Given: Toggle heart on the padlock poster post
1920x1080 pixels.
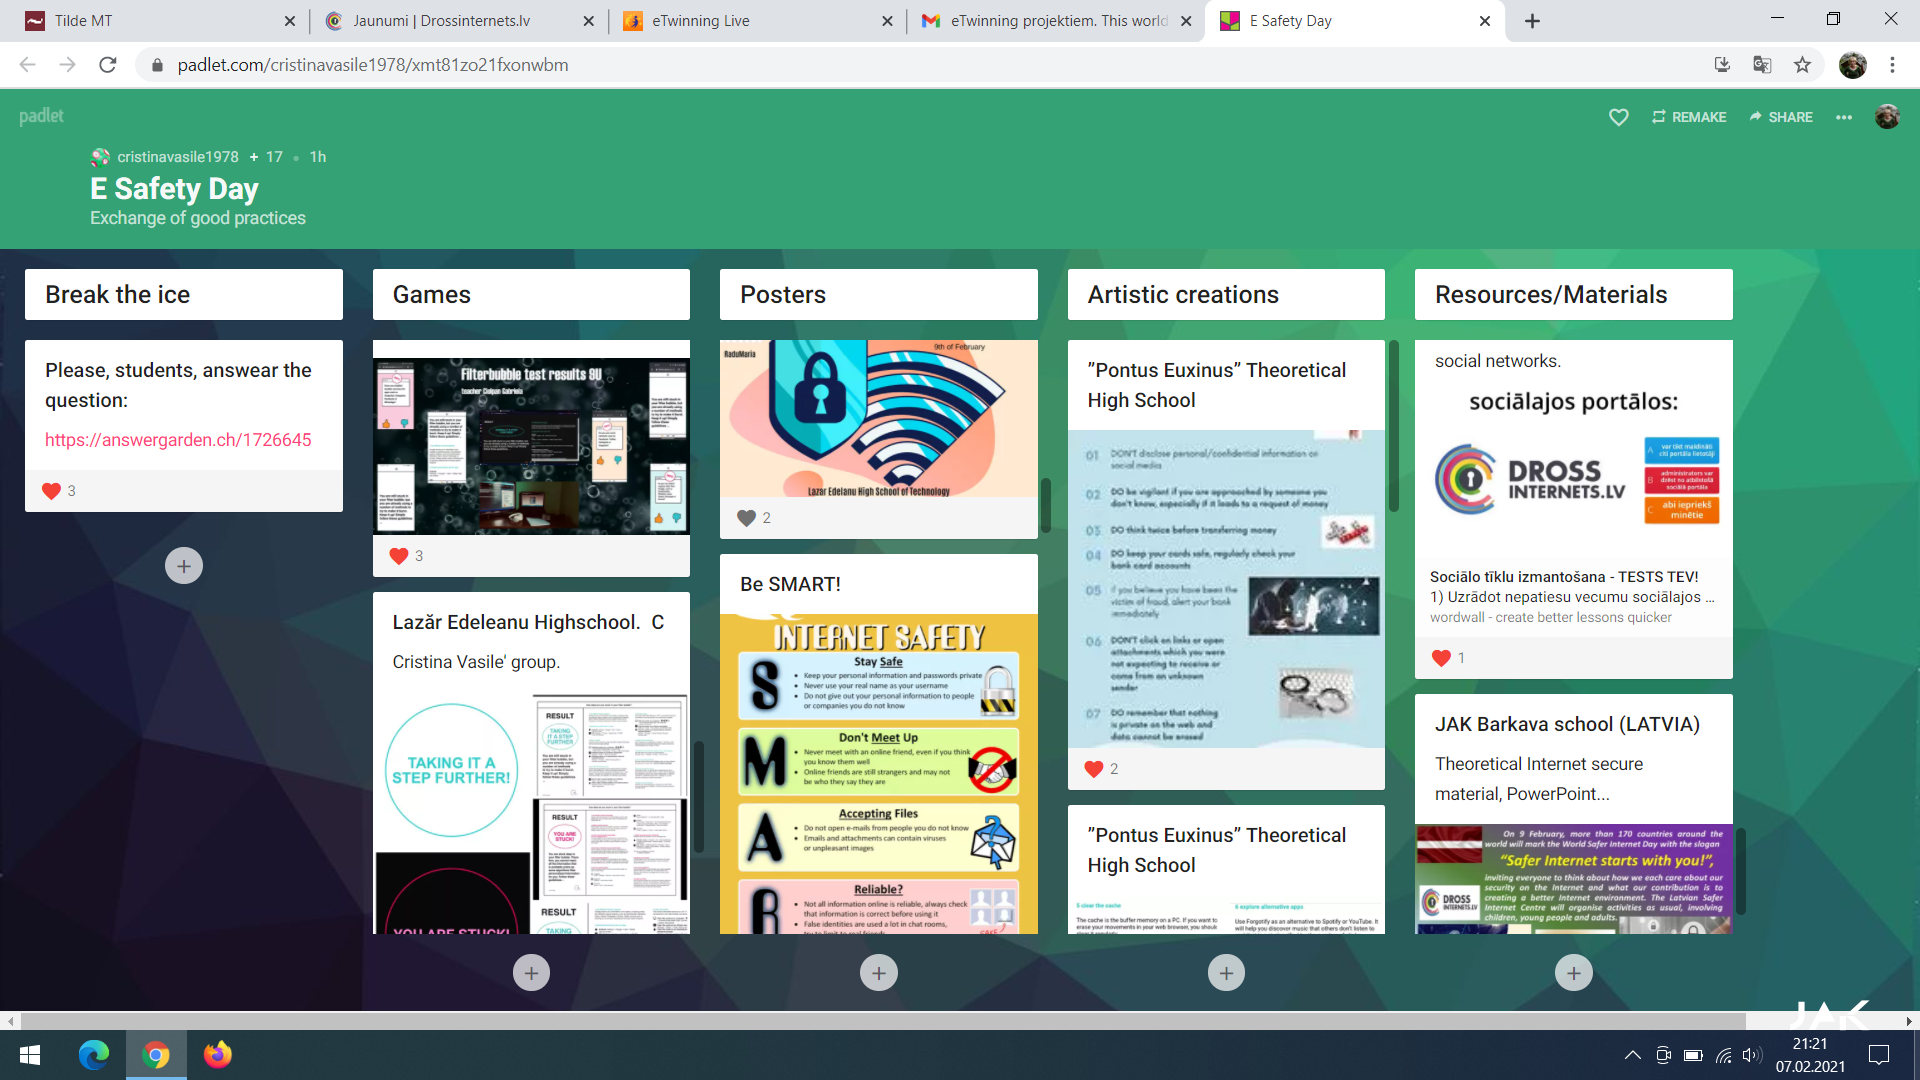Looking at the screenshot, I should [746, 518].
